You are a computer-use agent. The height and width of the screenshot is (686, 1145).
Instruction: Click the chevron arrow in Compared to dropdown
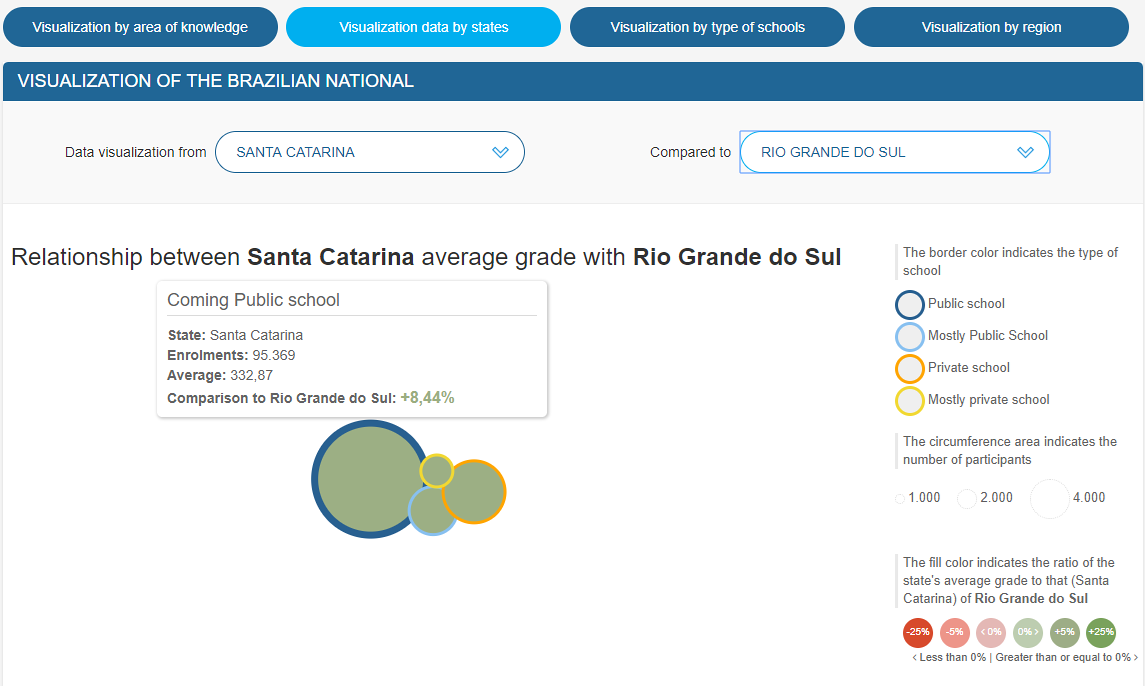pos(1025,152)
